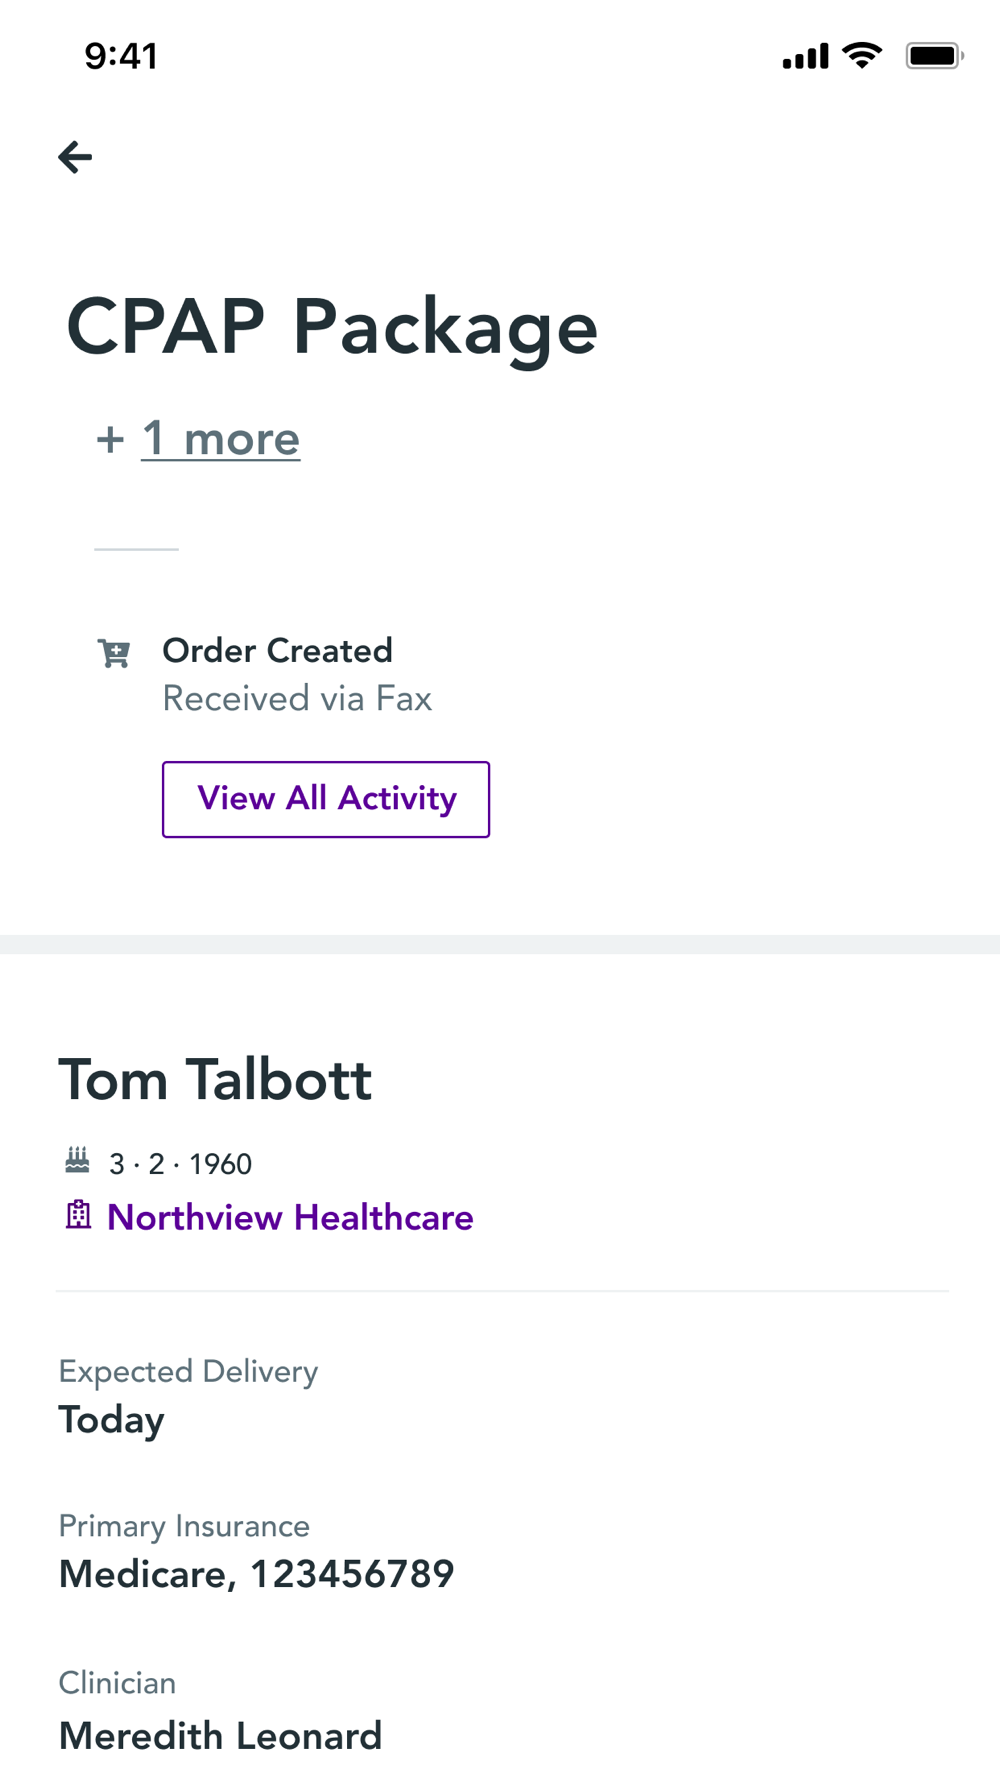1000x1778 pixels.
Task: Tap the 9:41 status bar clock
Action: coord(121,56)
